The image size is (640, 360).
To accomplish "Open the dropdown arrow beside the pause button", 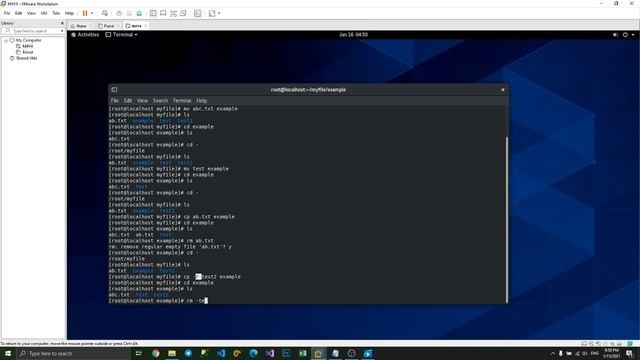I will point(92,13).
